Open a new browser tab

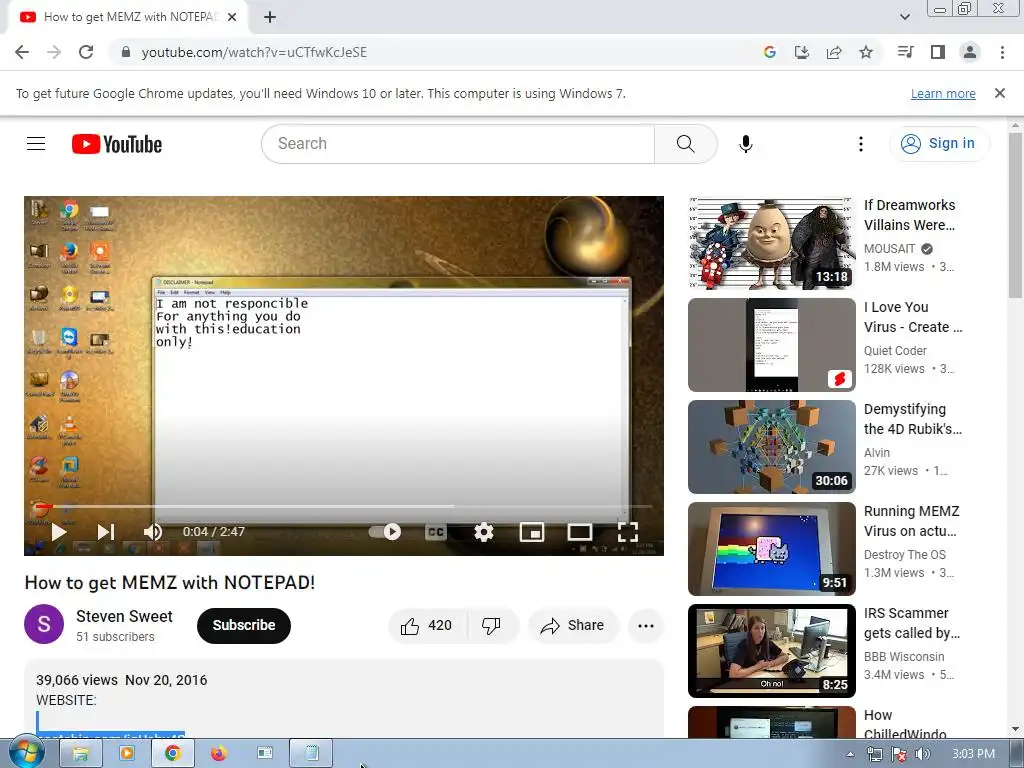click(270, 17)
